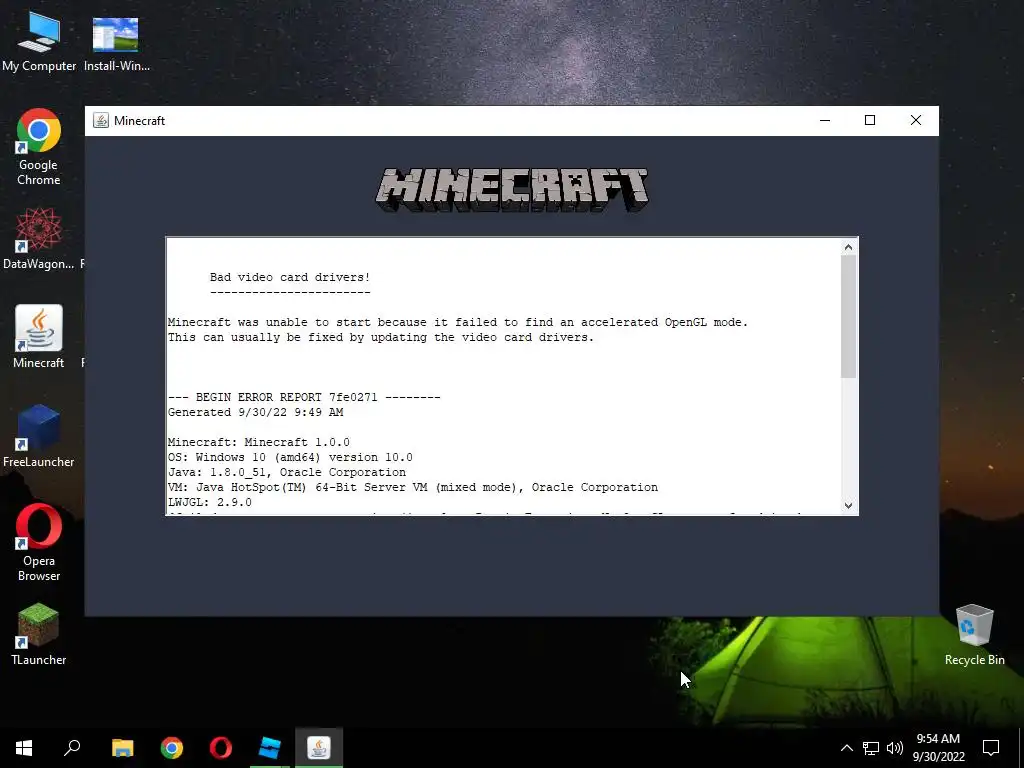The width and height of the screenshot is (1024, 768).
Task: Click the Java icon in Minecraft title bar
Action: pos(101,121)
